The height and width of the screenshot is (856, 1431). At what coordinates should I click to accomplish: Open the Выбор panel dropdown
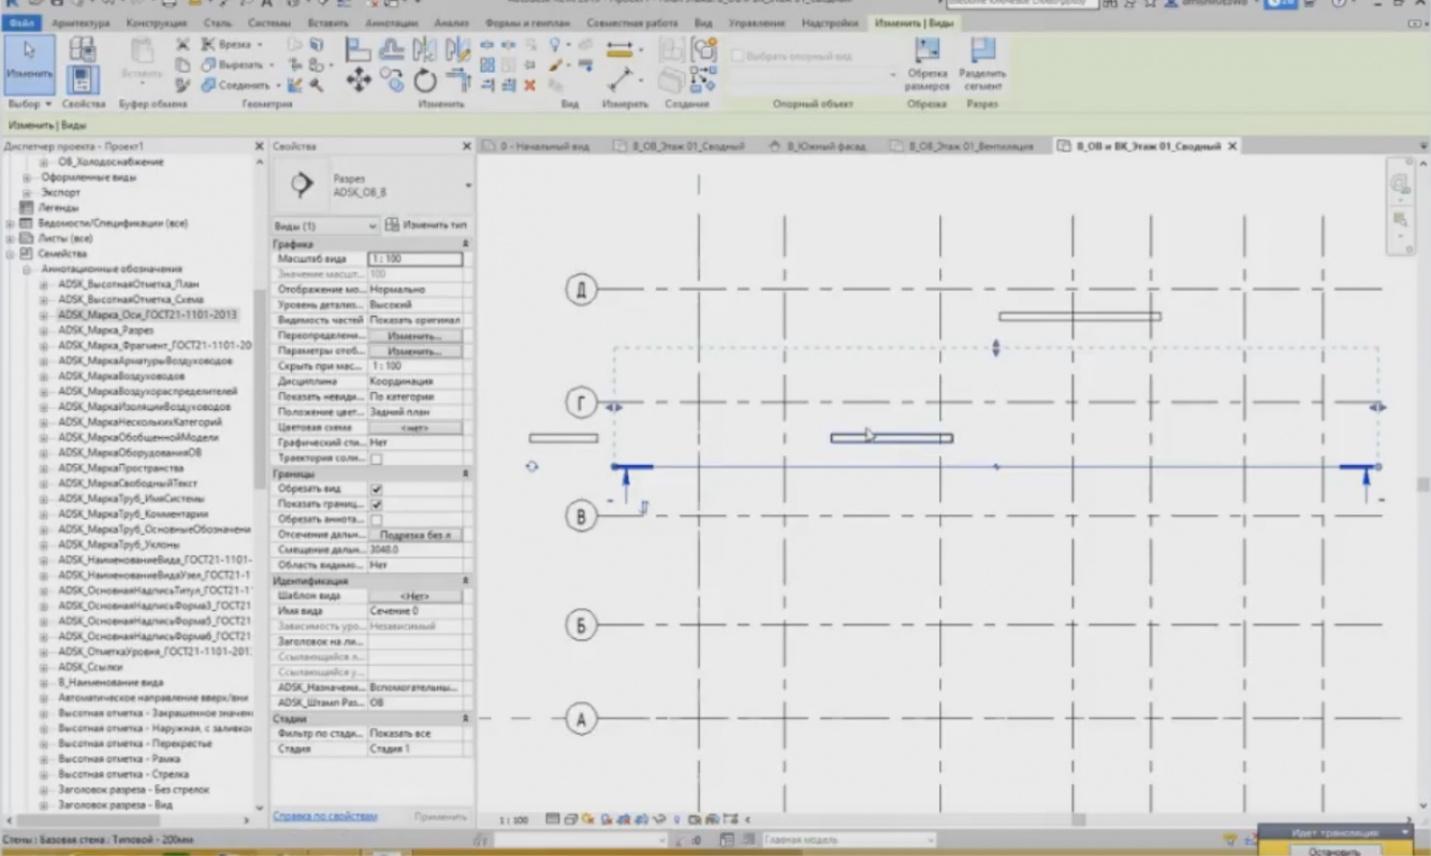click(x=29, y=103)
